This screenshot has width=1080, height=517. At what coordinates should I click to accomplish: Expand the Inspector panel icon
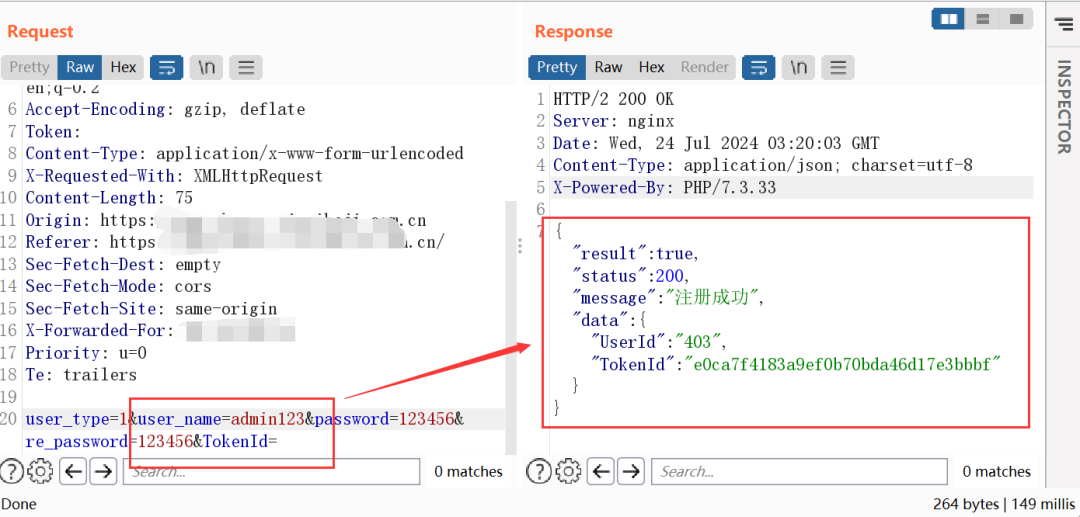coord(1063,25)
